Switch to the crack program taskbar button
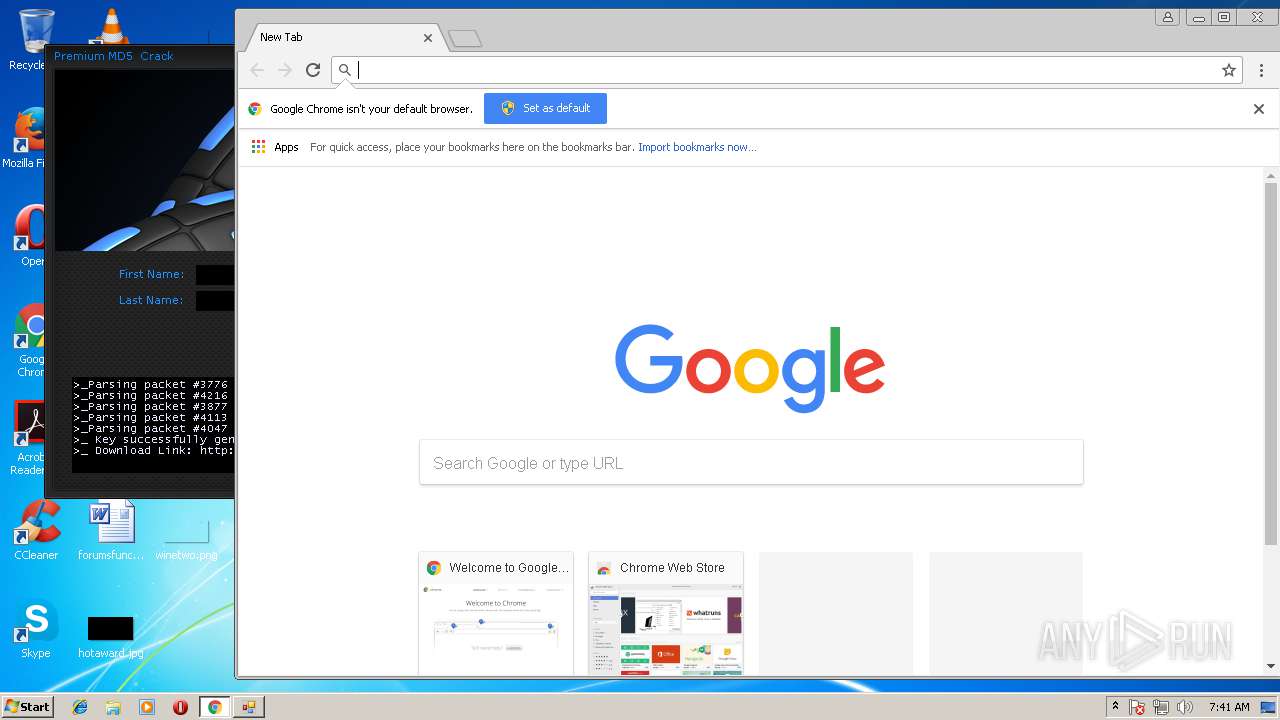 pyautogui.click(x=248, y=707)
